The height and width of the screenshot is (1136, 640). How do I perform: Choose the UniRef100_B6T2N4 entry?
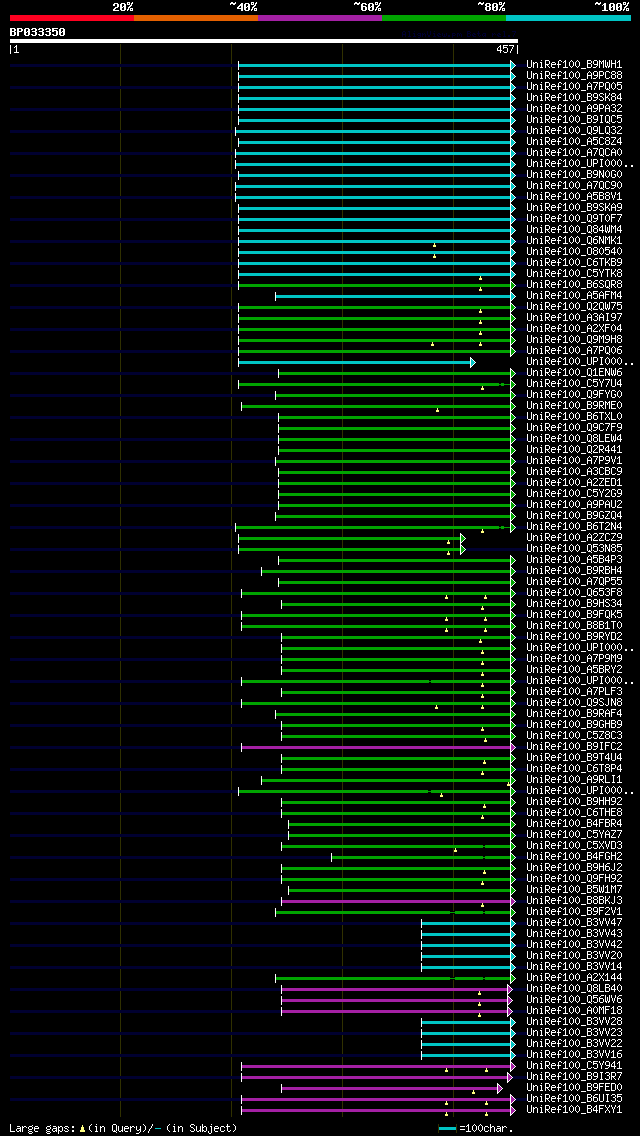pyautogui.click(x=574, y=527)
